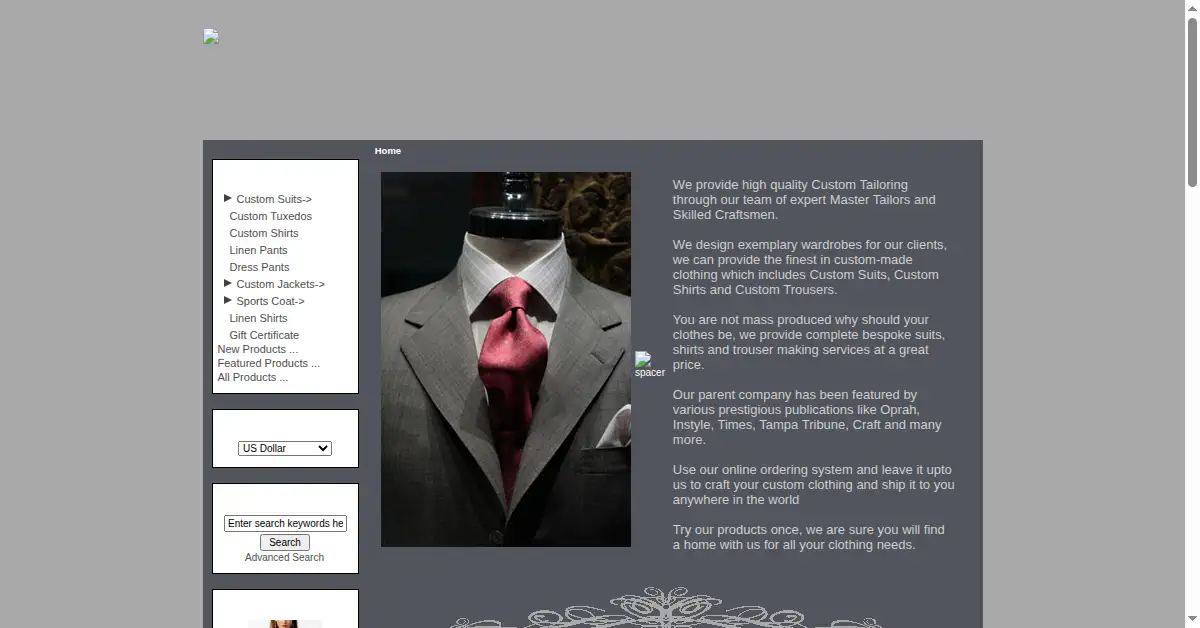1200x628 pixels.
Task: Click the Search button
Action: pos(285,542)
